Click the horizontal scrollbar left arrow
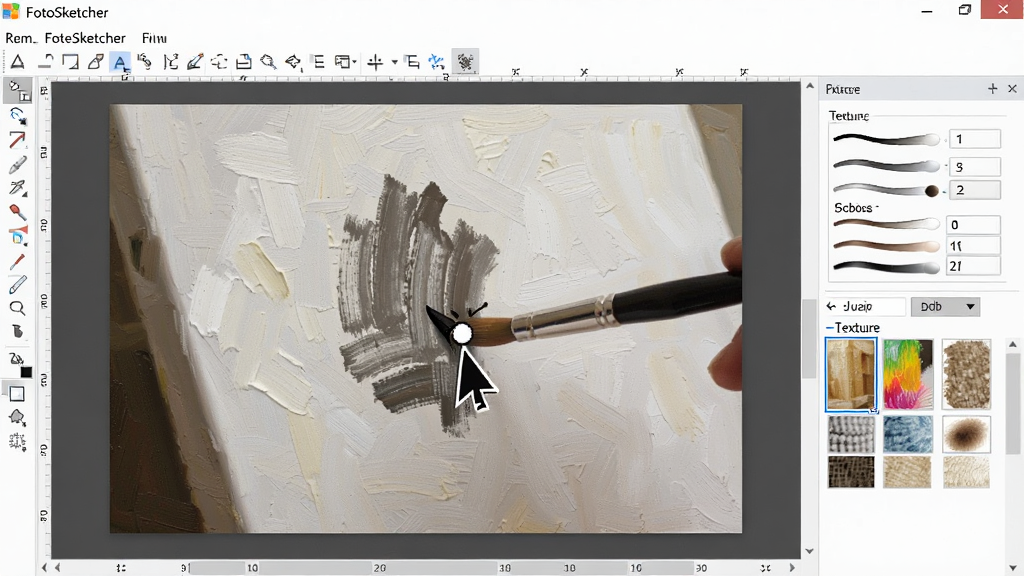 pyautogui.click(x=57, y=568)
